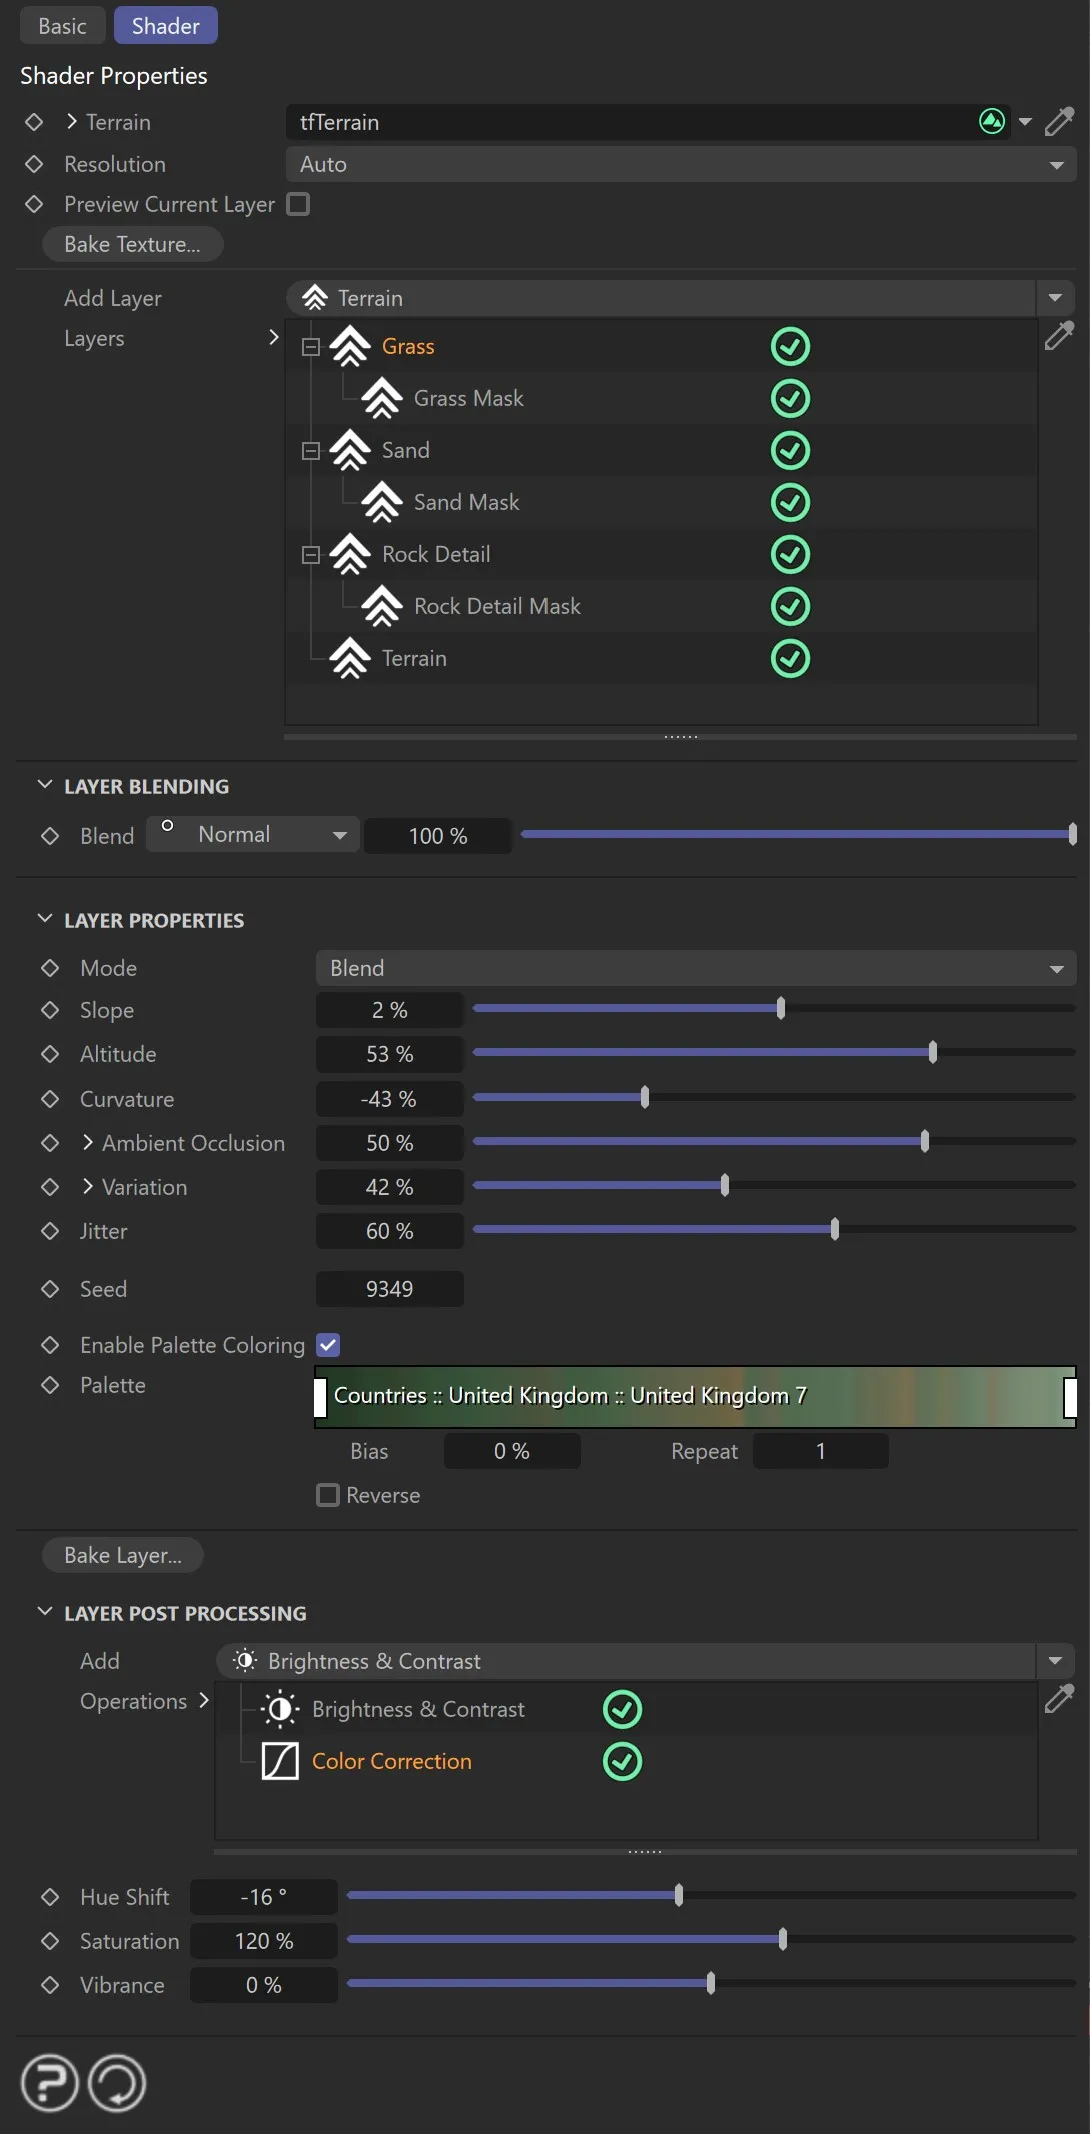Screen dimensions: 1090x2134
Task: Select the Color Correction operation row
Action: point(626,1761)
